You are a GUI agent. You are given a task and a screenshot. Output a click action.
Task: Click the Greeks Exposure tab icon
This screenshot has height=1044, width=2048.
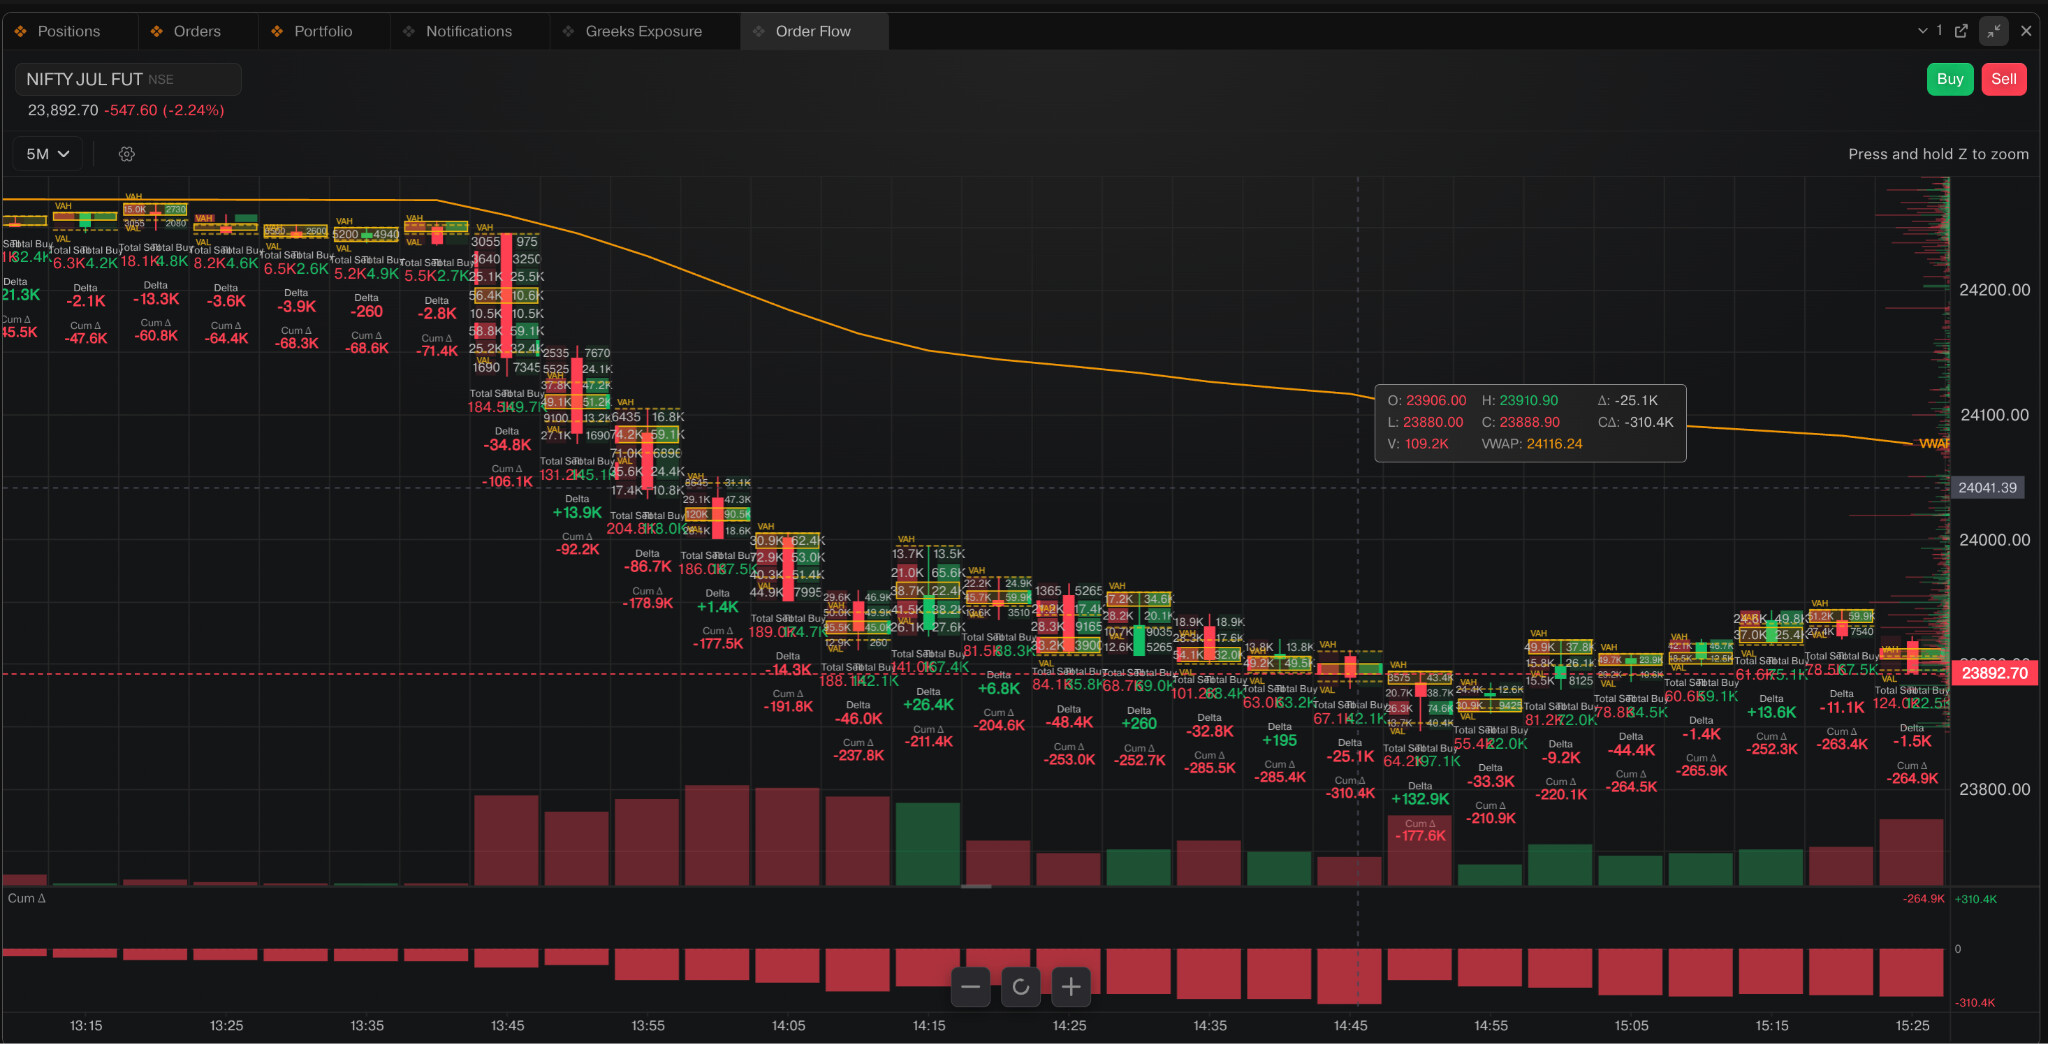[x=568, y=31]
